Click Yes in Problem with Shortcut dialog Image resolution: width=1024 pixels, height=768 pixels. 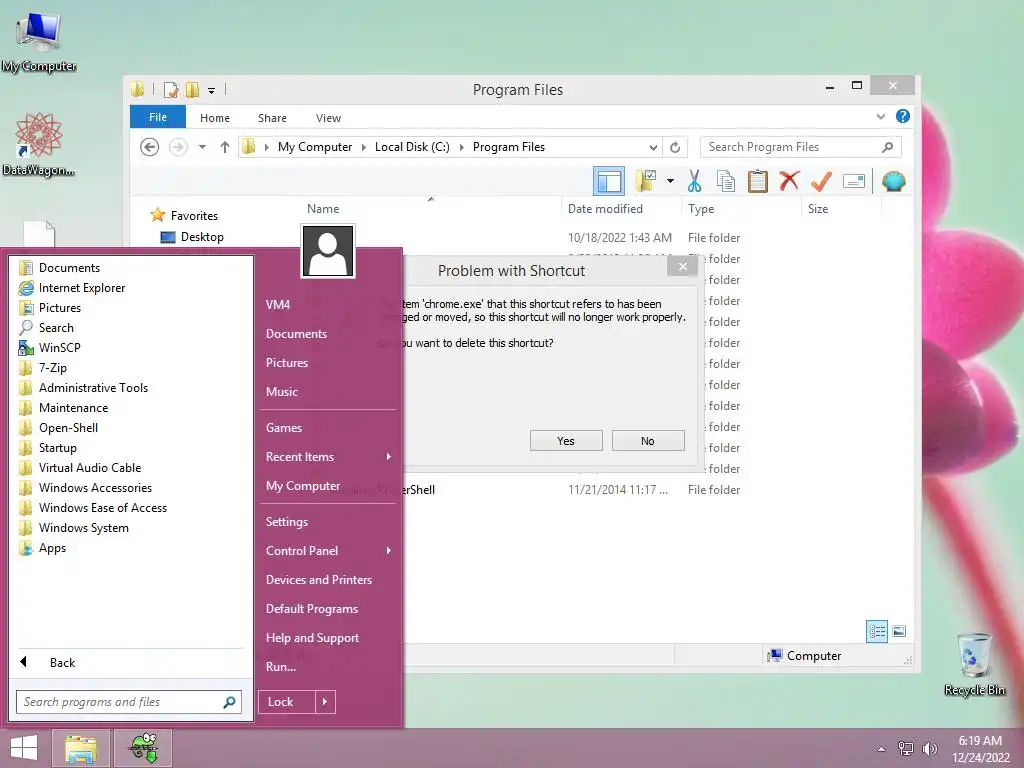(566, 441)
